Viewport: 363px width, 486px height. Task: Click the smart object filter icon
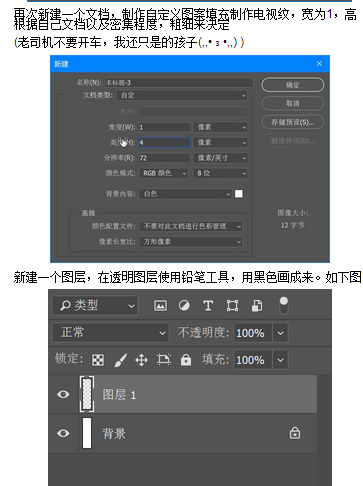257,305
